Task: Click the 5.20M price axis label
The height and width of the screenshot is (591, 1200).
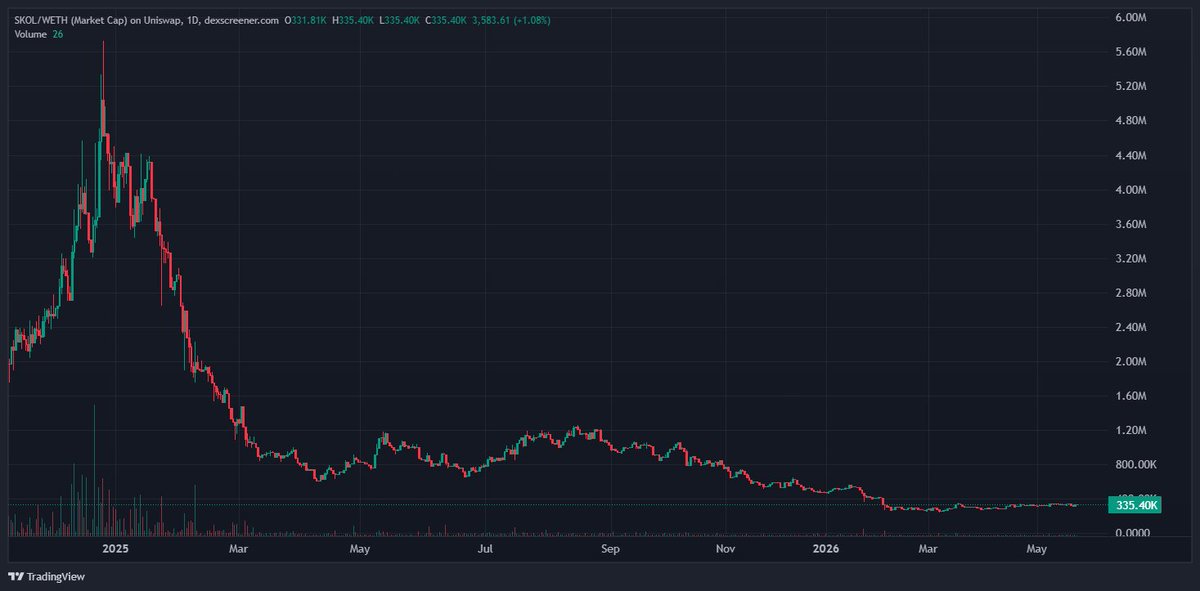Action: (x=1130, y=87)
